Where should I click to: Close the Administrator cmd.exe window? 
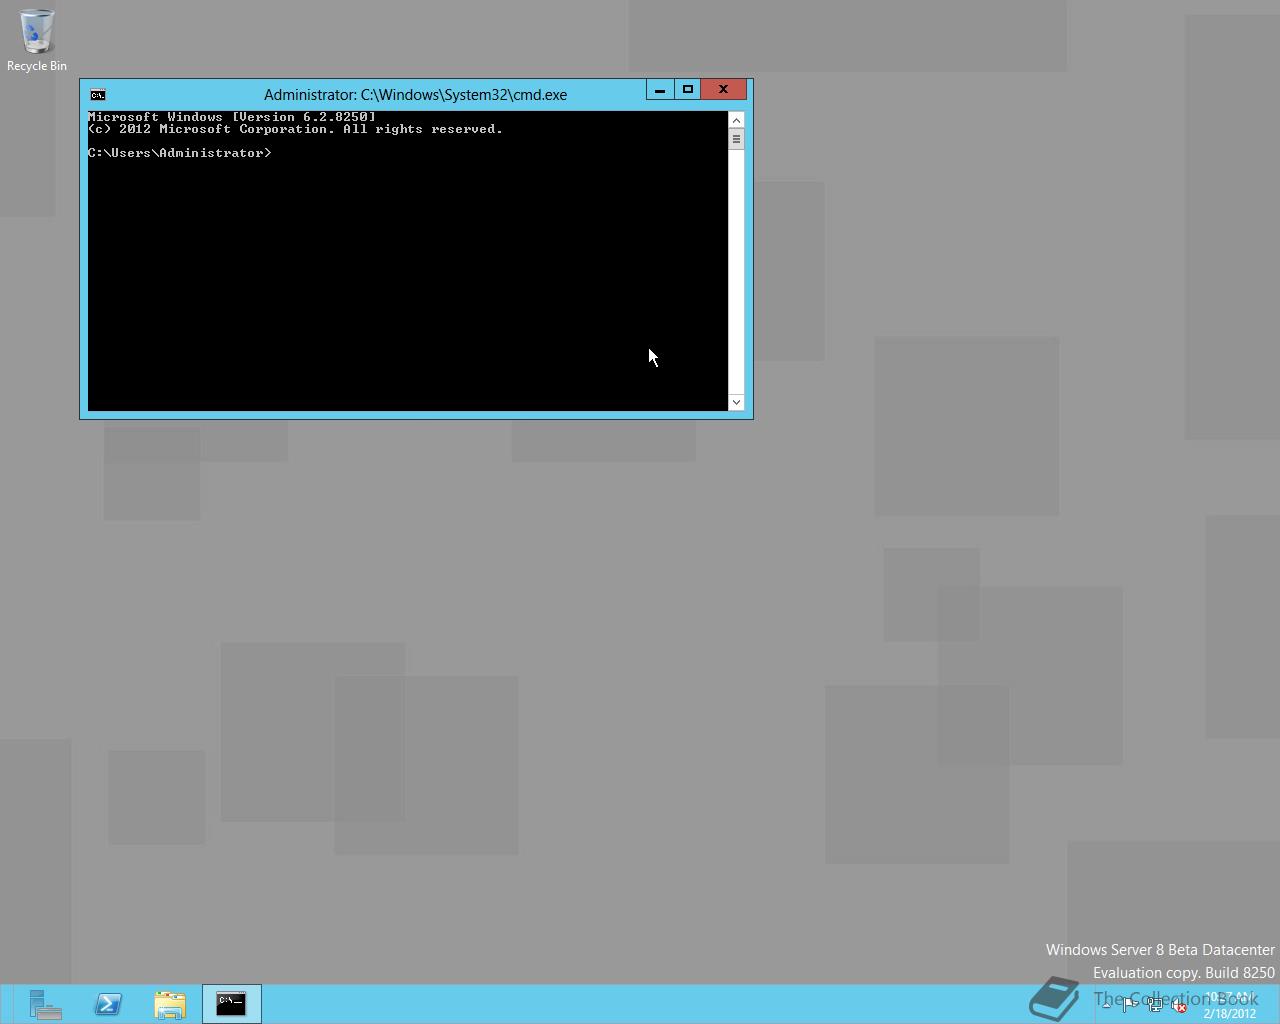pyautogui.click(x=724, y=90)
